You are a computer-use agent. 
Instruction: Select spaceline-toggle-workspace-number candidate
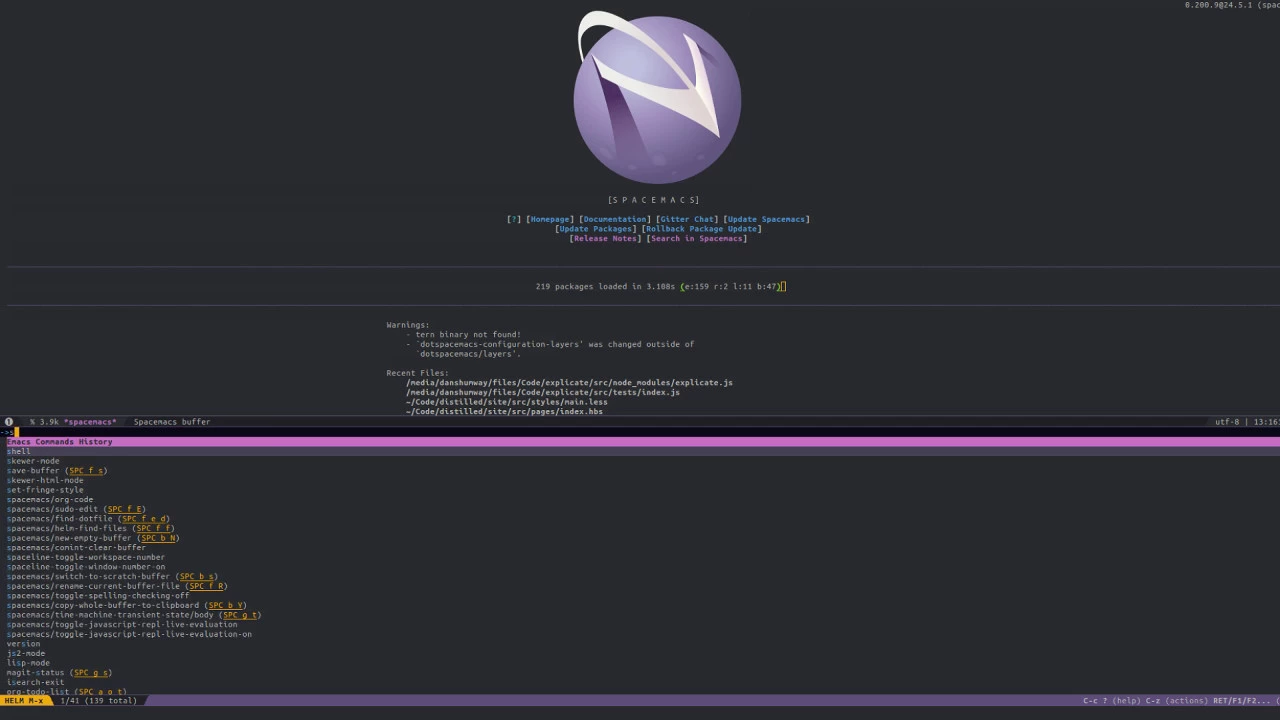pyautogui.click(x=86, y=557)
